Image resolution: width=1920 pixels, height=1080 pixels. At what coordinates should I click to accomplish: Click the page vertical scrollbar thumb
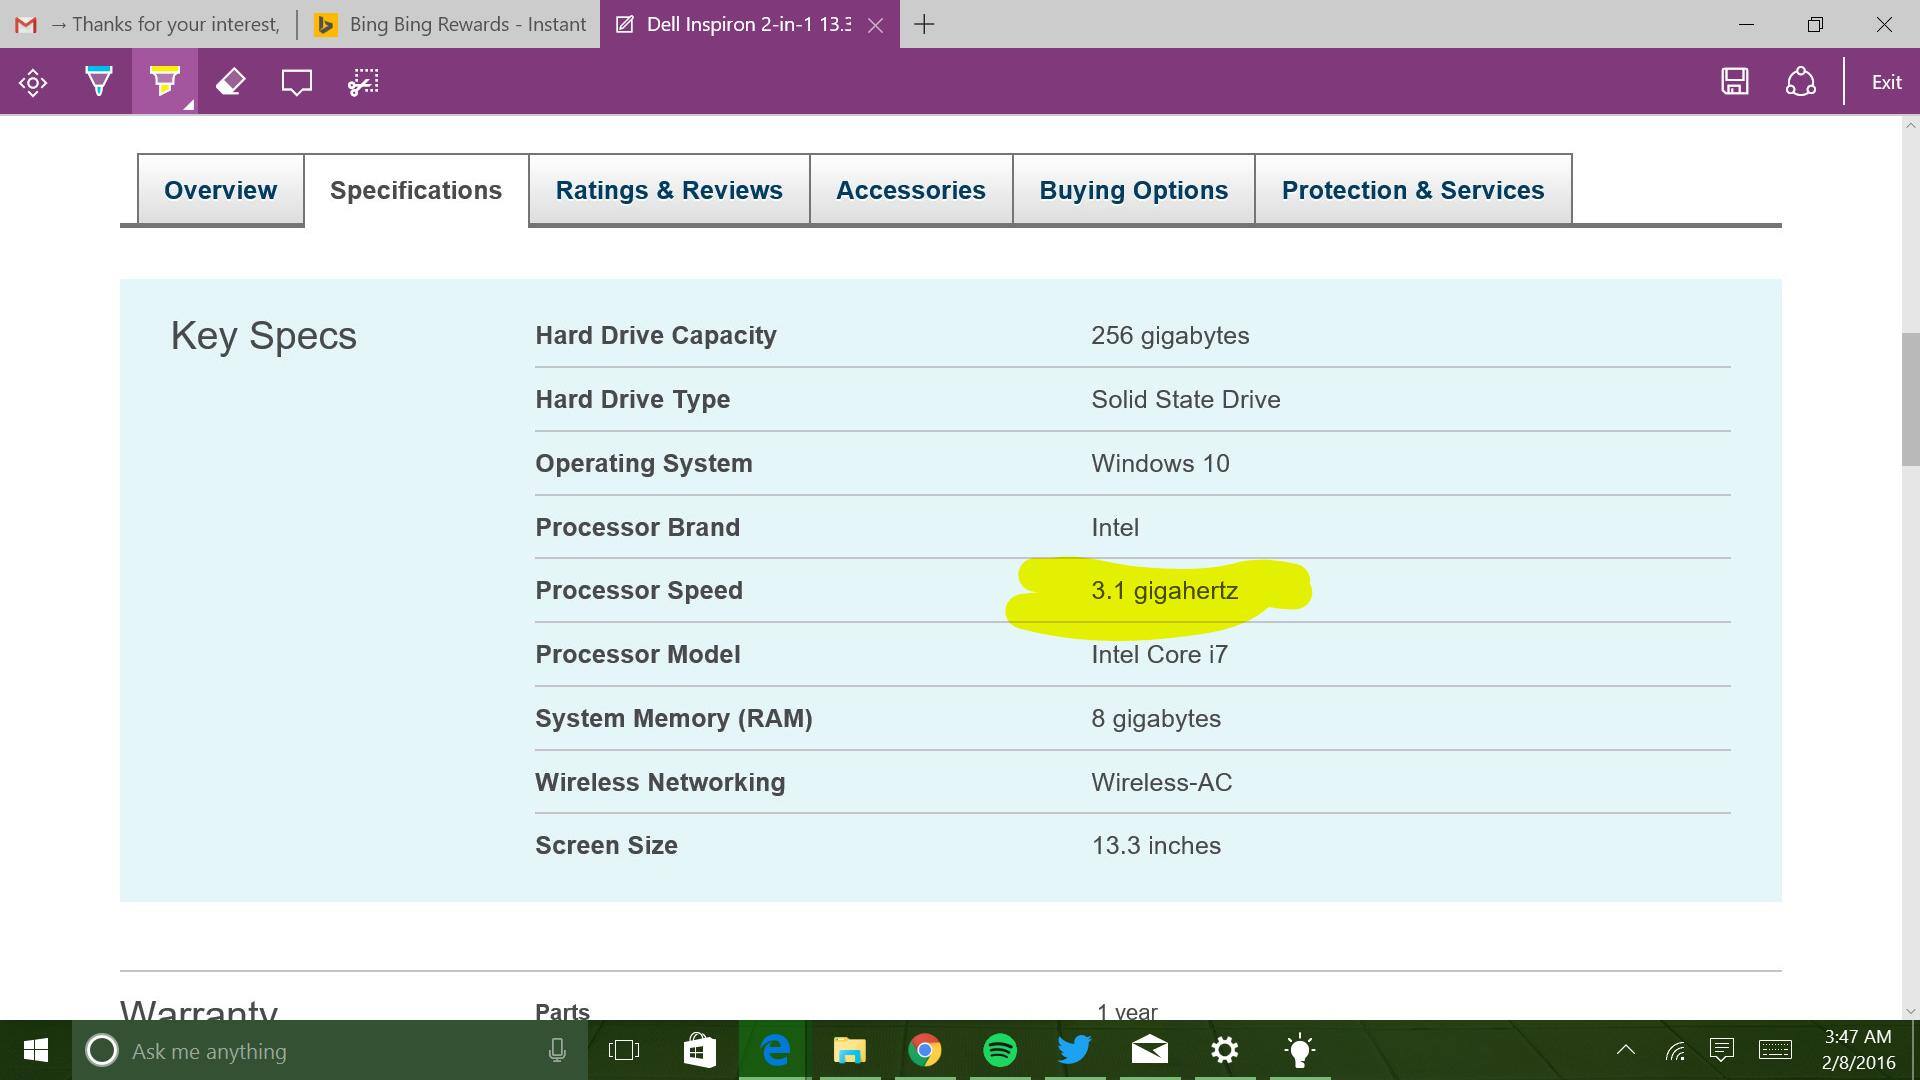click(x=1910, y=399)
